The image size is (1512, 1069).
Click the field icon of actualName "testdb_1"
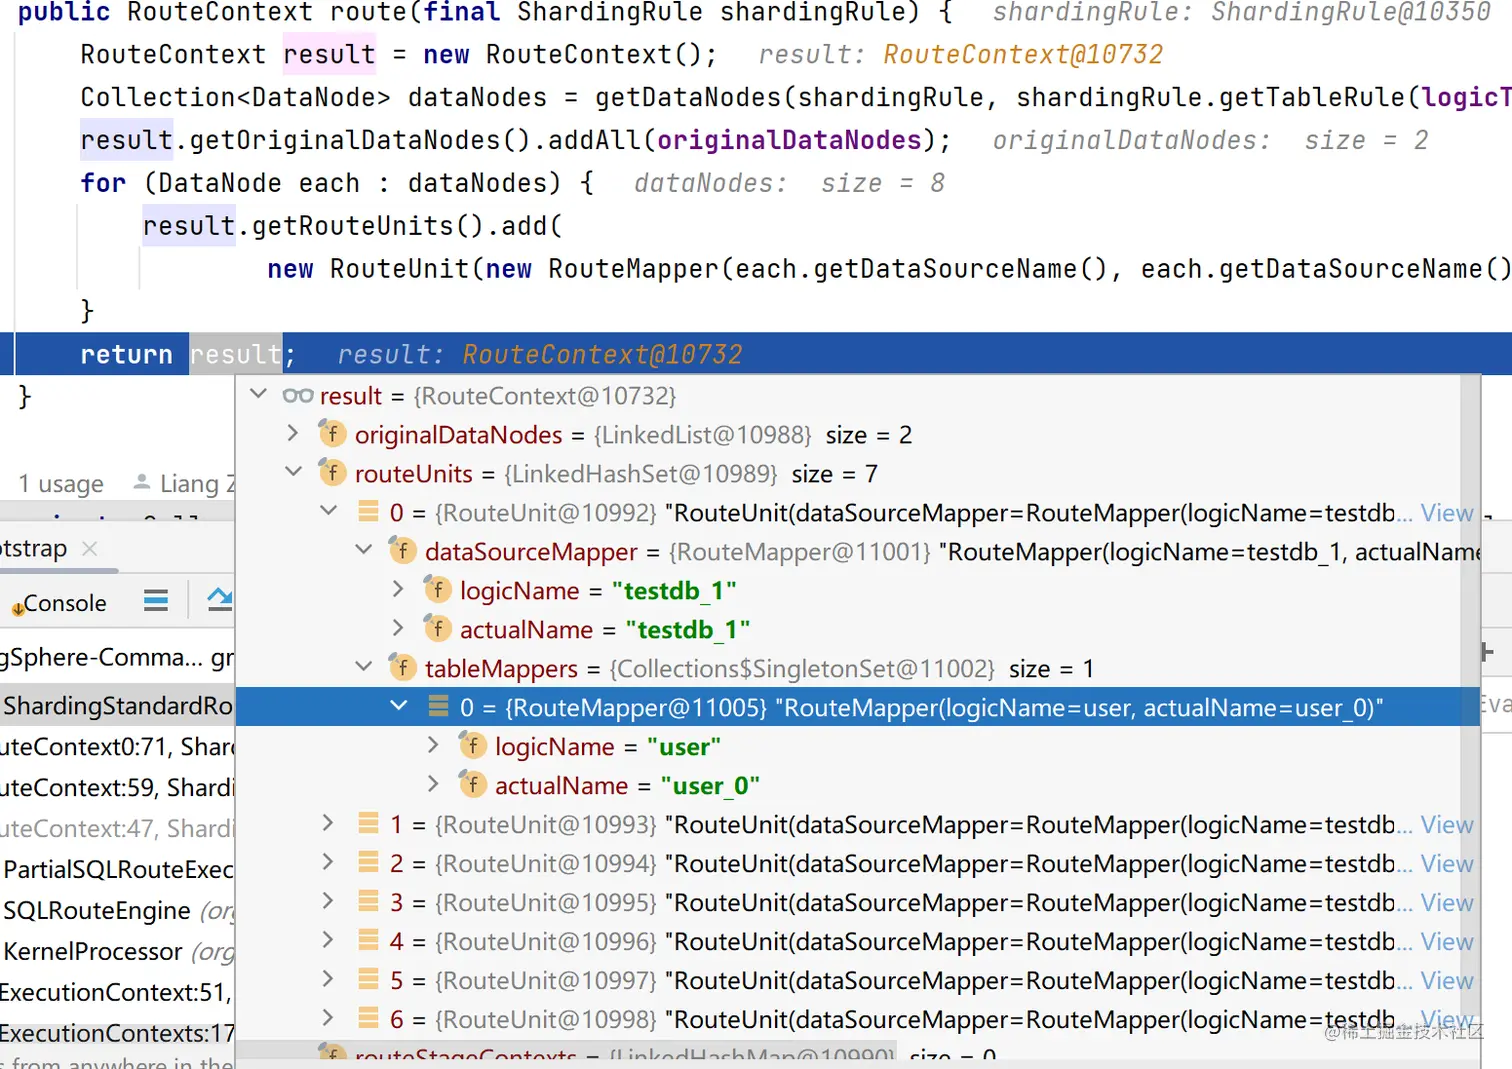(x=437, y=629)
